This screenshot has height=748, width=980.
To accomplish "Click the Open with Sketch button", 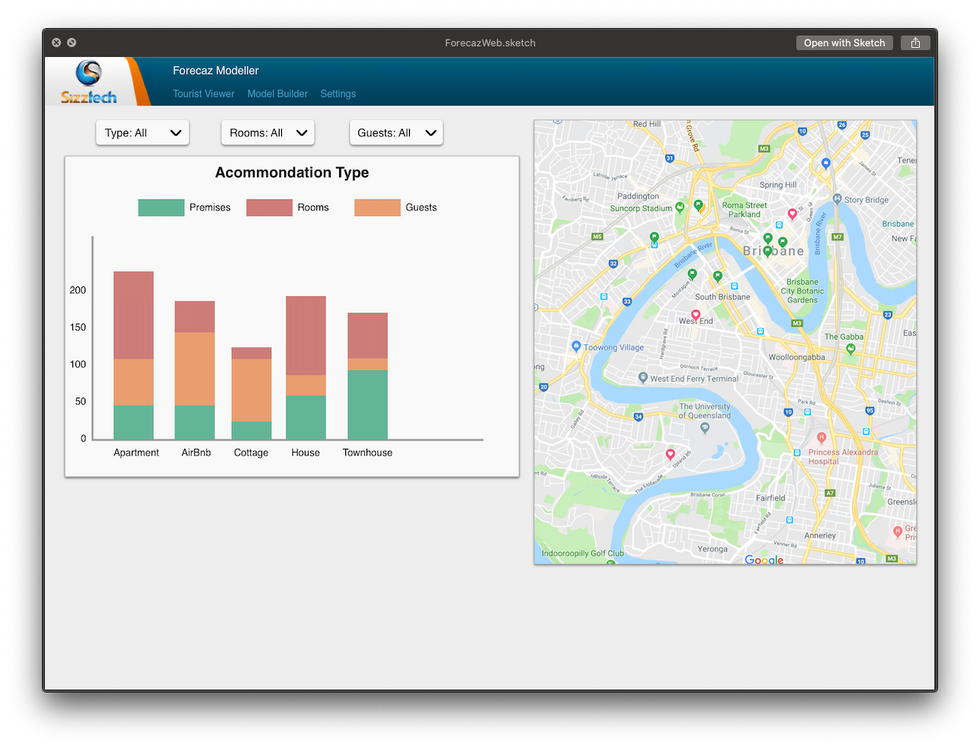I will coord(844,42).
